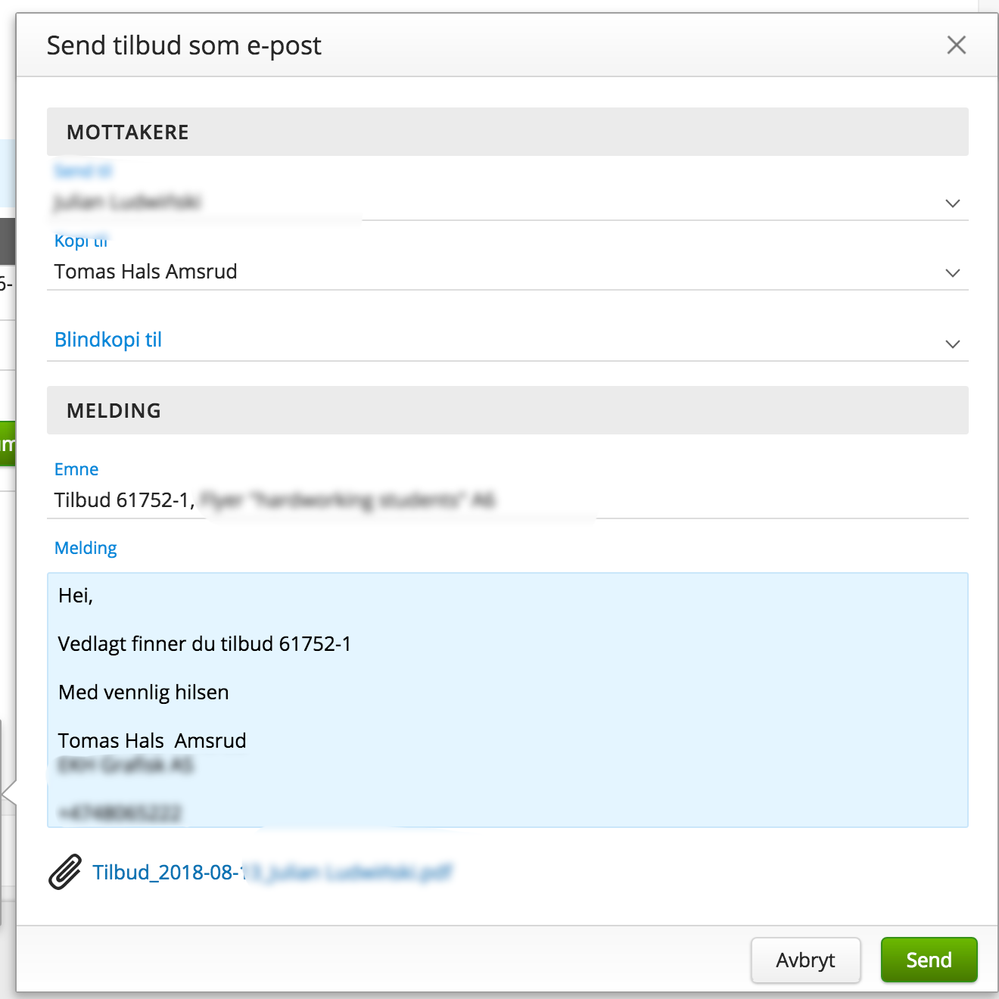The image size is (999, 999).
Task: Click inside the Blindkopi til field
Action: click(x=507, y=340)
